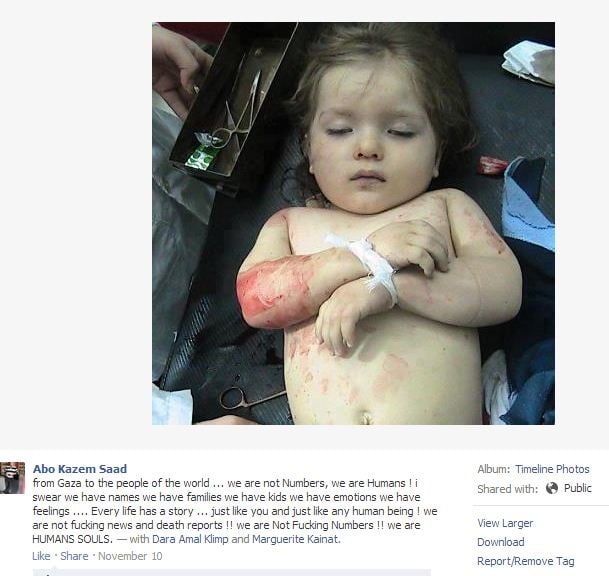Click the 'Album:' label text
Viewport: 609px width, 576px height.
494,469
